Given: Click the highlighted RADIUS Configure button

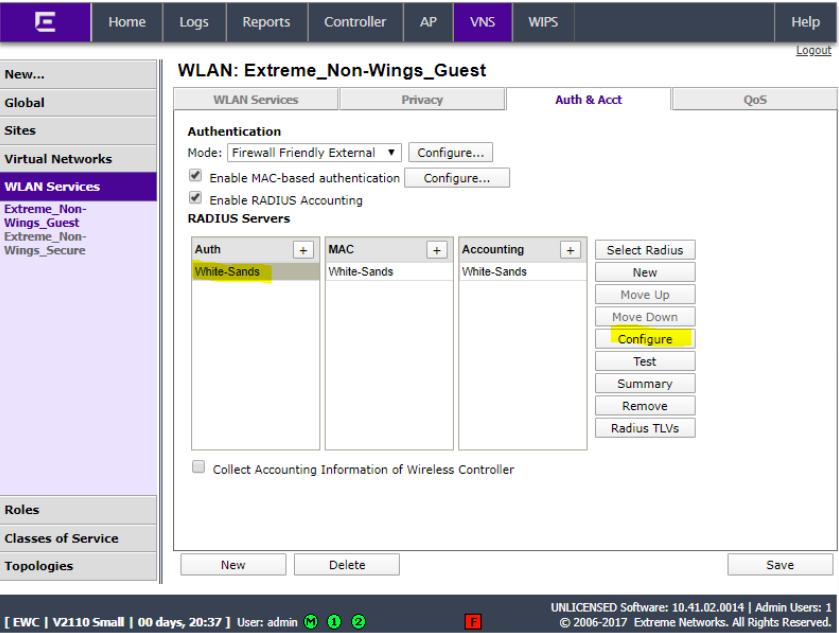Looking at the screenshot, I should tap(645, 339).
